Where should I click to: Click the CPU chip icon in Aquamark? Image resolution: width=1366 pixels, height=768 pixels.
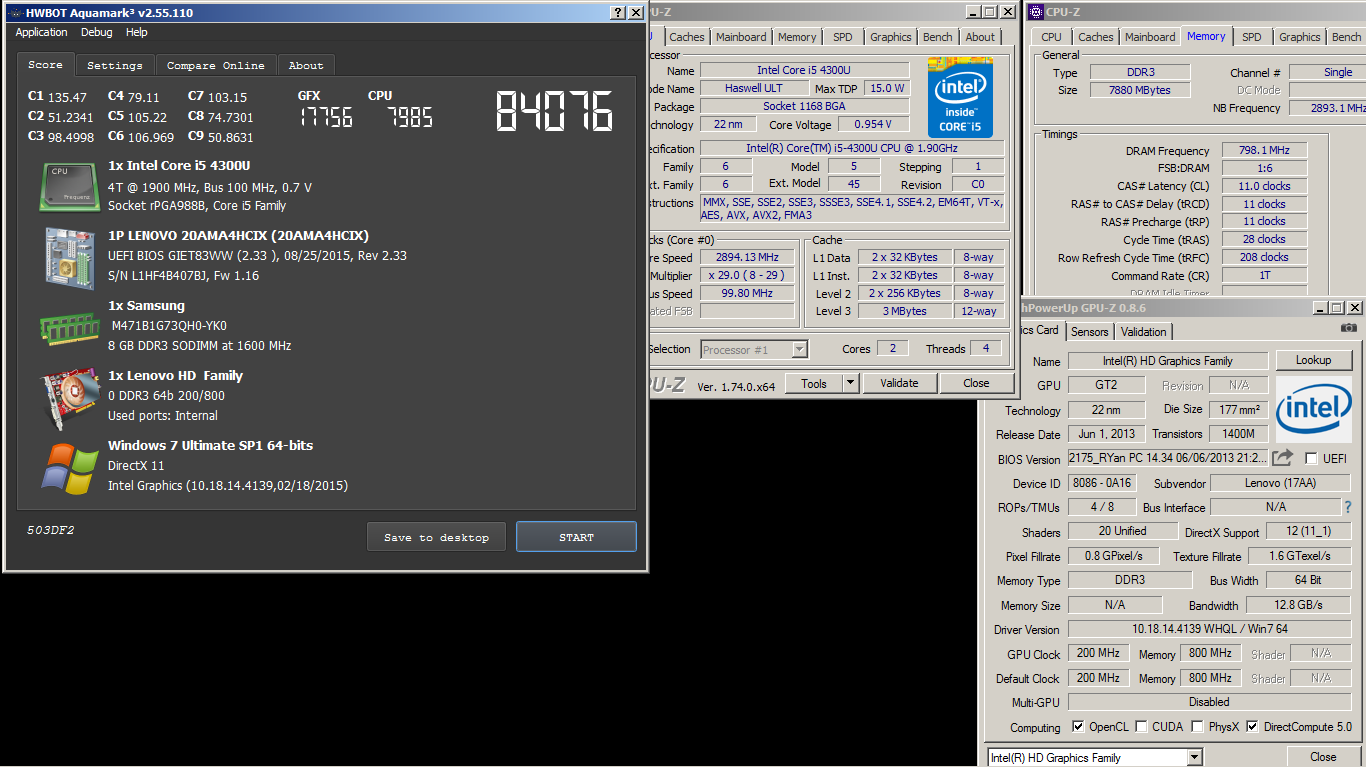[x=70, y=186]
